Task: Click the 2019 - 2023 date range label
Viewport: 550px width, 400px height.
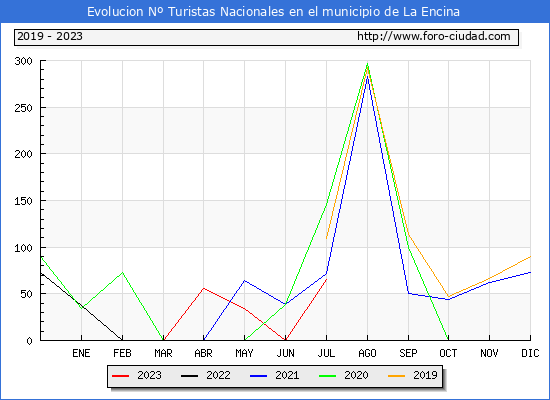Action: (50, 36)
